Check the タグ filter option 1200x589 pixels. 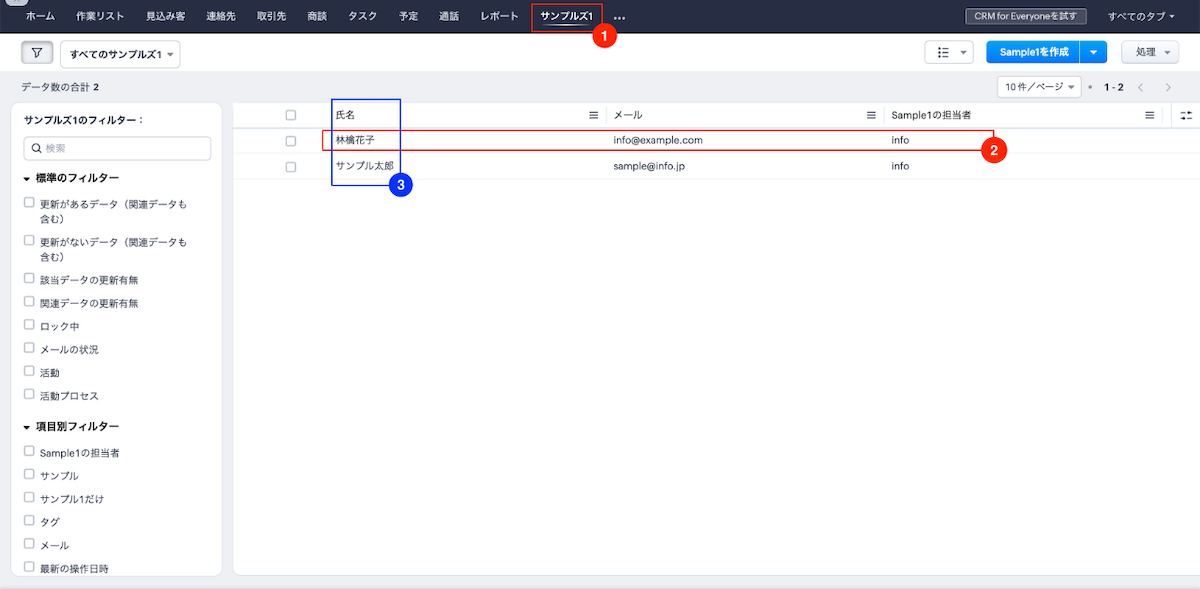29,521
